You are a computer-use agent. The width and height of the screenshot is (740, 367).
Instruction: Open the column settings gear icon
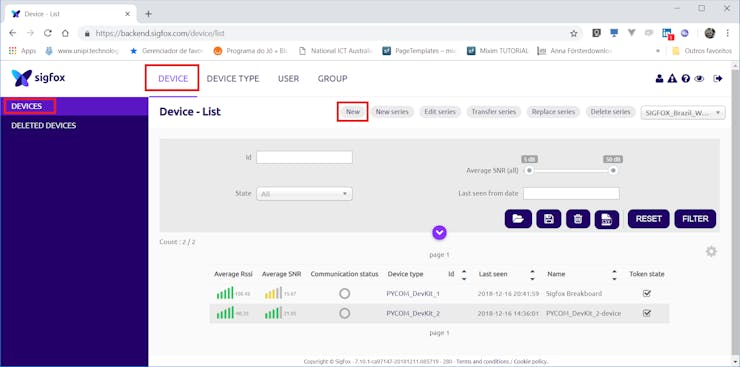[x=711, y=251]
